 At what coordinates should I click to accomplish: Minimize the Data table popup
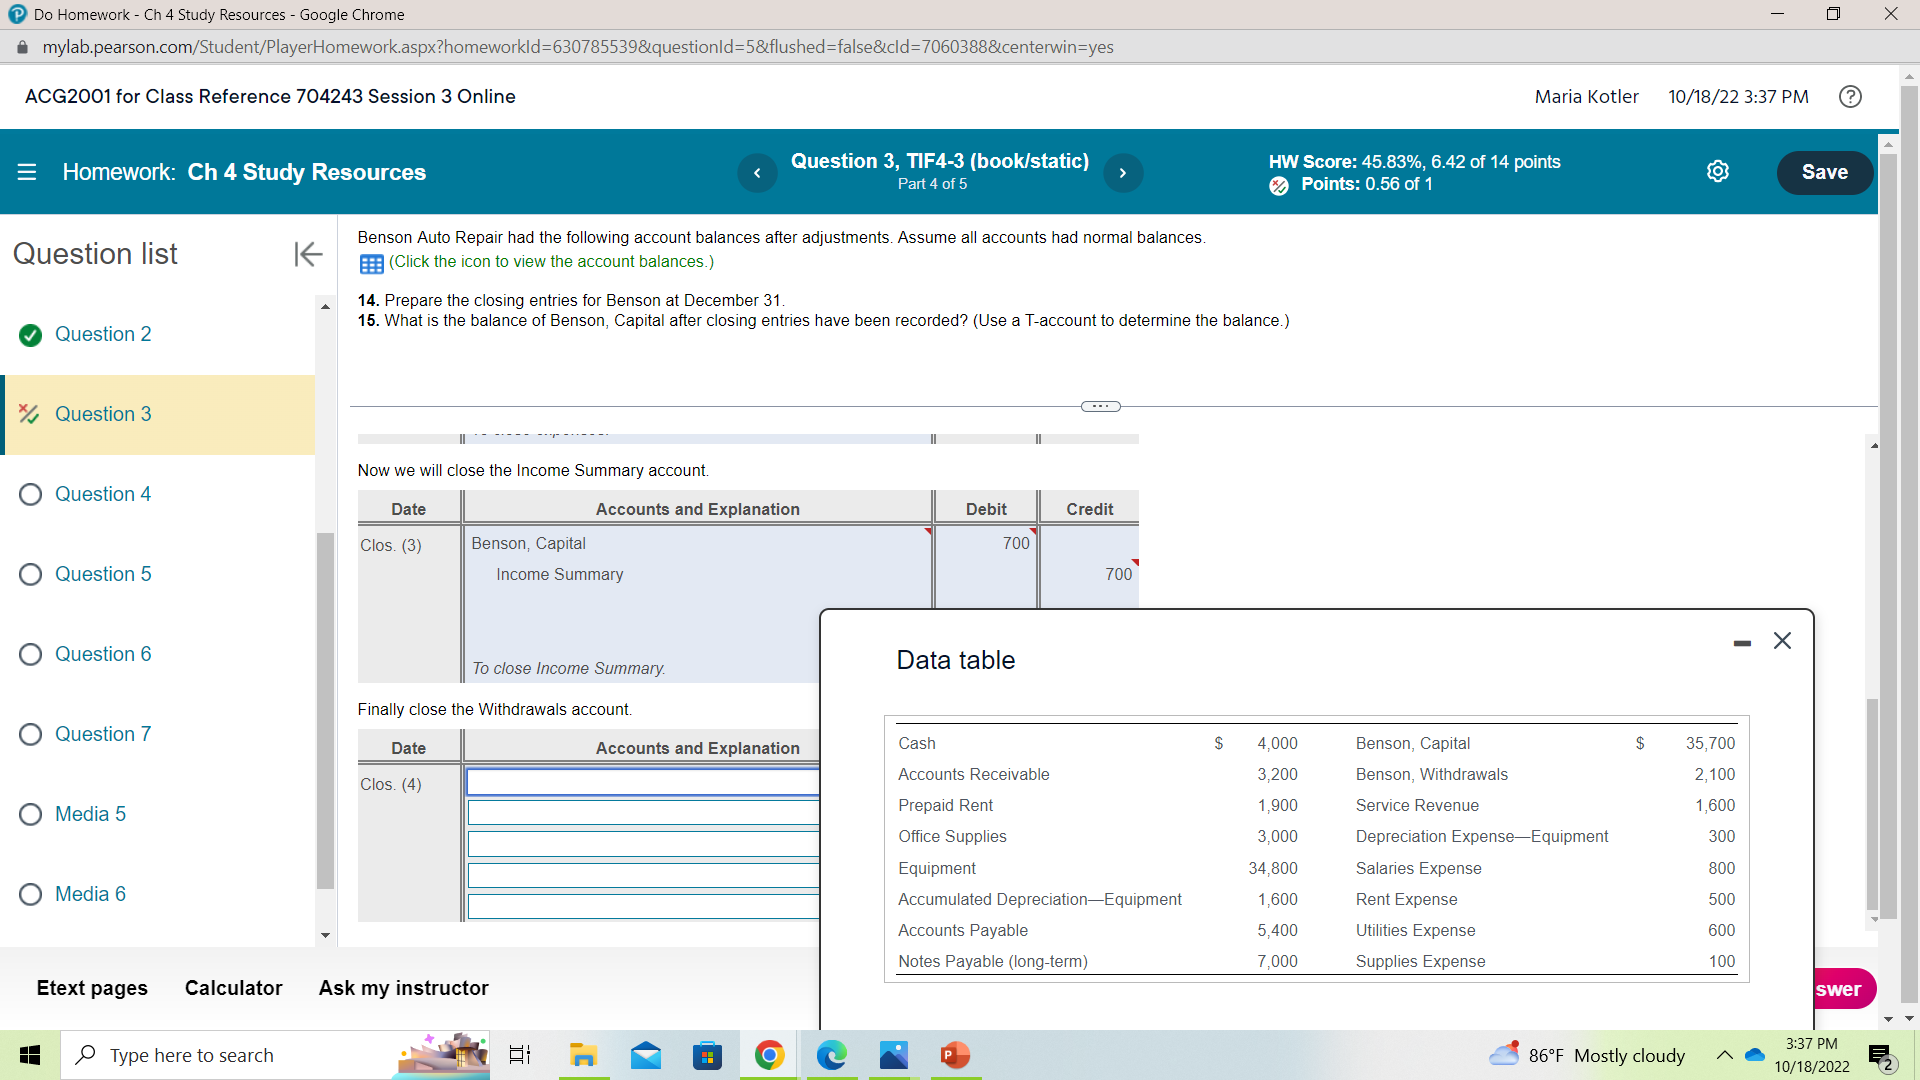pyautogui.click(x=1742, y=643)
